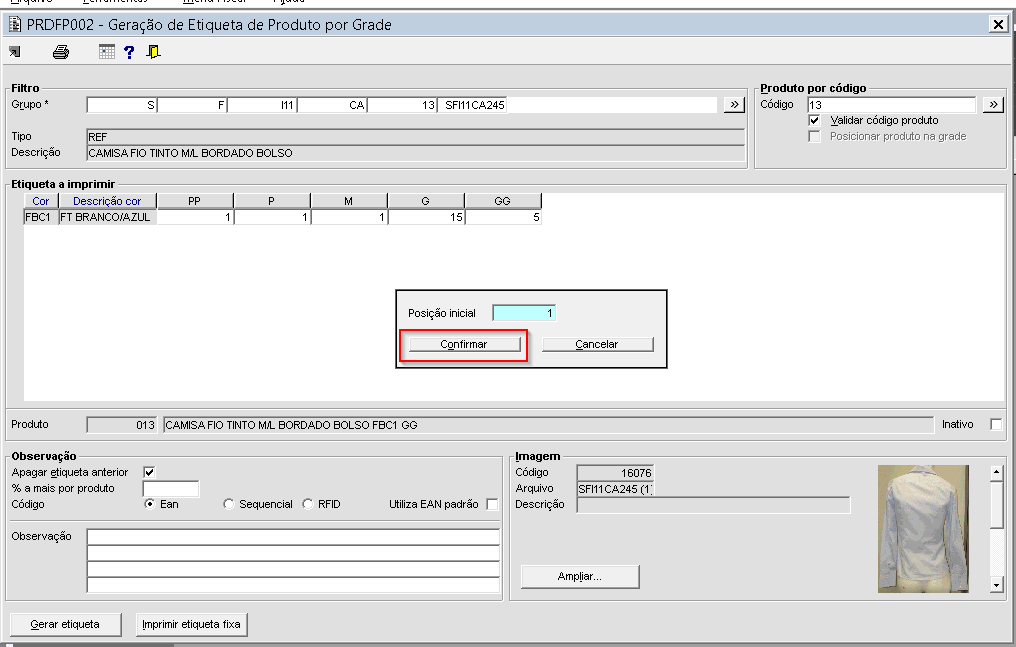The height and width of the screenshot is (647, 1016).
Task: Click the Código field containing 13
Action: [892, 105]
